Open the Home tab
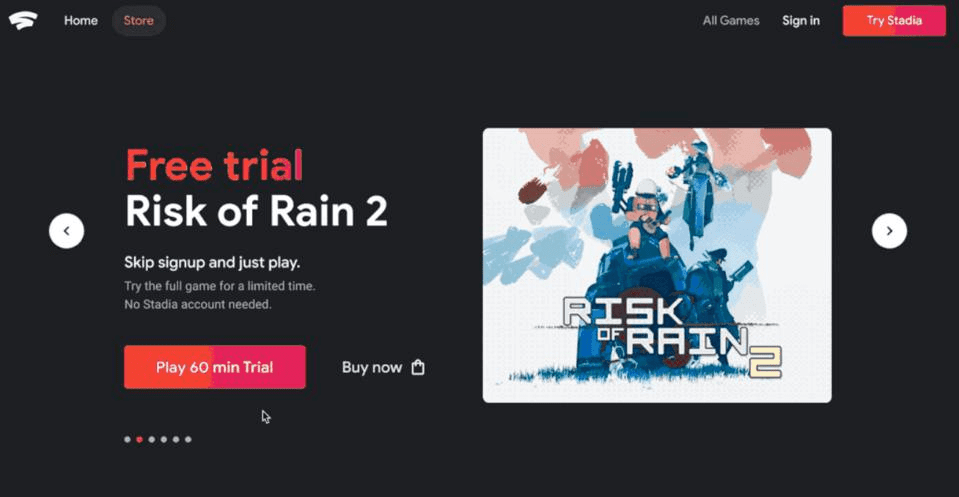The image size is (959, 497). pos(81,21)
